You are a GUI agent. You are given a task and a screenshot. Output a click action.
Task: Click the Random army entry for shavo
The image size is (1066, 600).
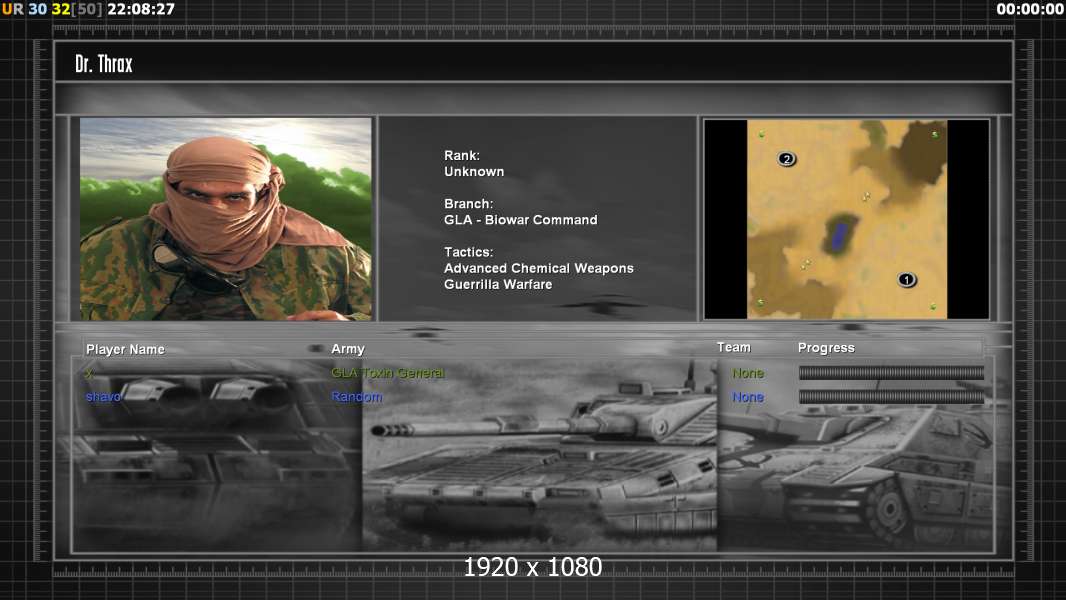tap(357, 397)
